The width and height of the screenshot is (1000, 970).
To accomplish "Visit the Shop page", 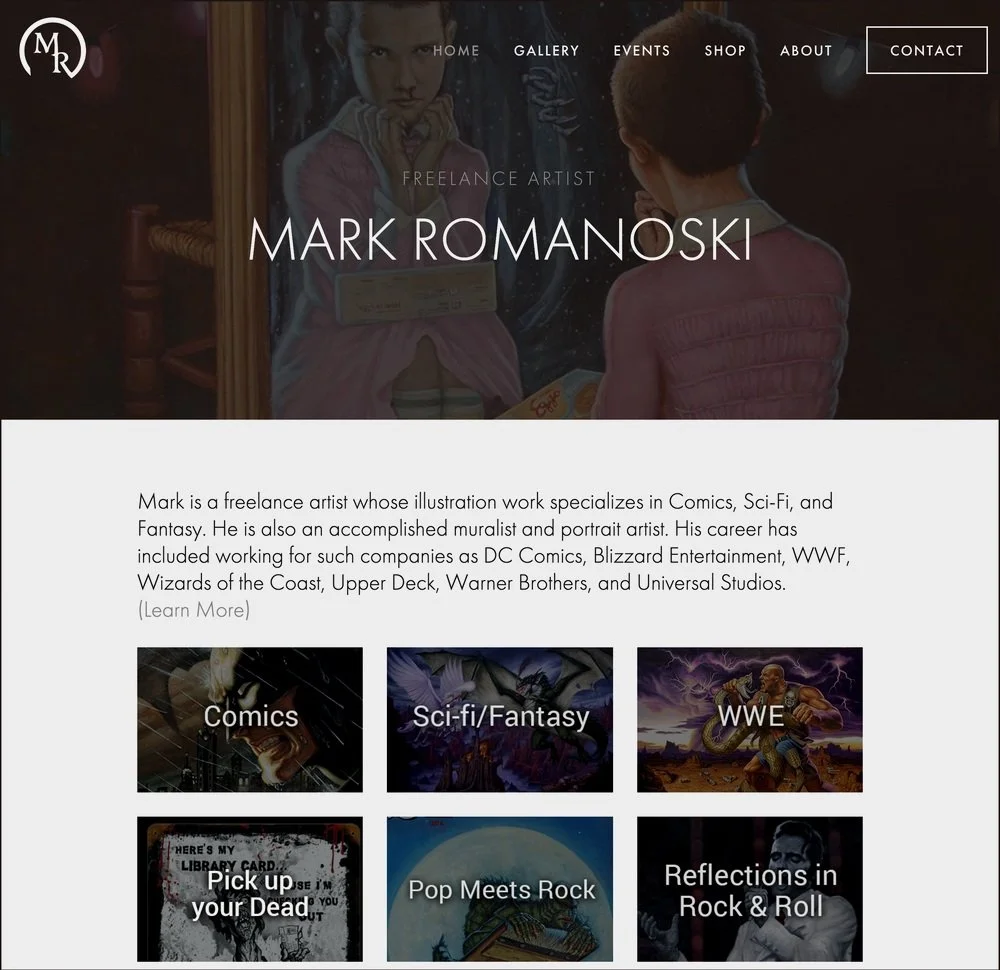I will (725, 50).
